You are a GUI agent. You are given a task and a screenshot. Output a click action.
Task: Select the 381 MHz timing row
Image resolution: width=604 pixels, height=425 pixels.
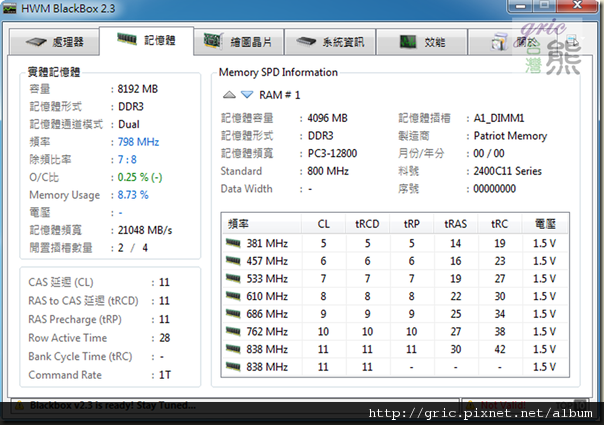tap(395, 243)
